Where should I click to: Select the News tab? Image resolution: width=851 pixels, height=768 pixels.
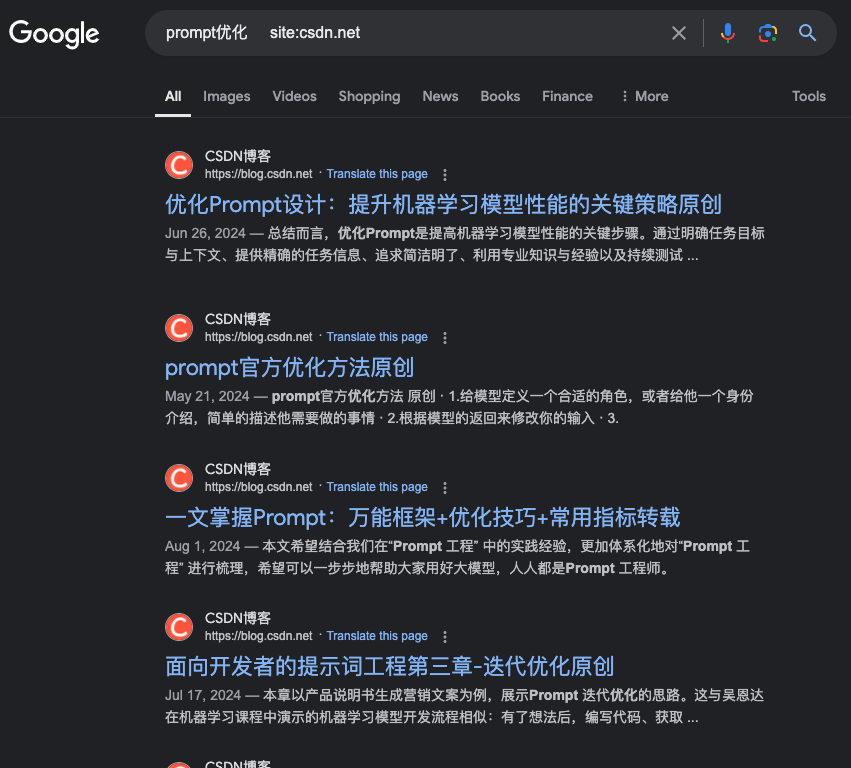click(x=440, y=96)
